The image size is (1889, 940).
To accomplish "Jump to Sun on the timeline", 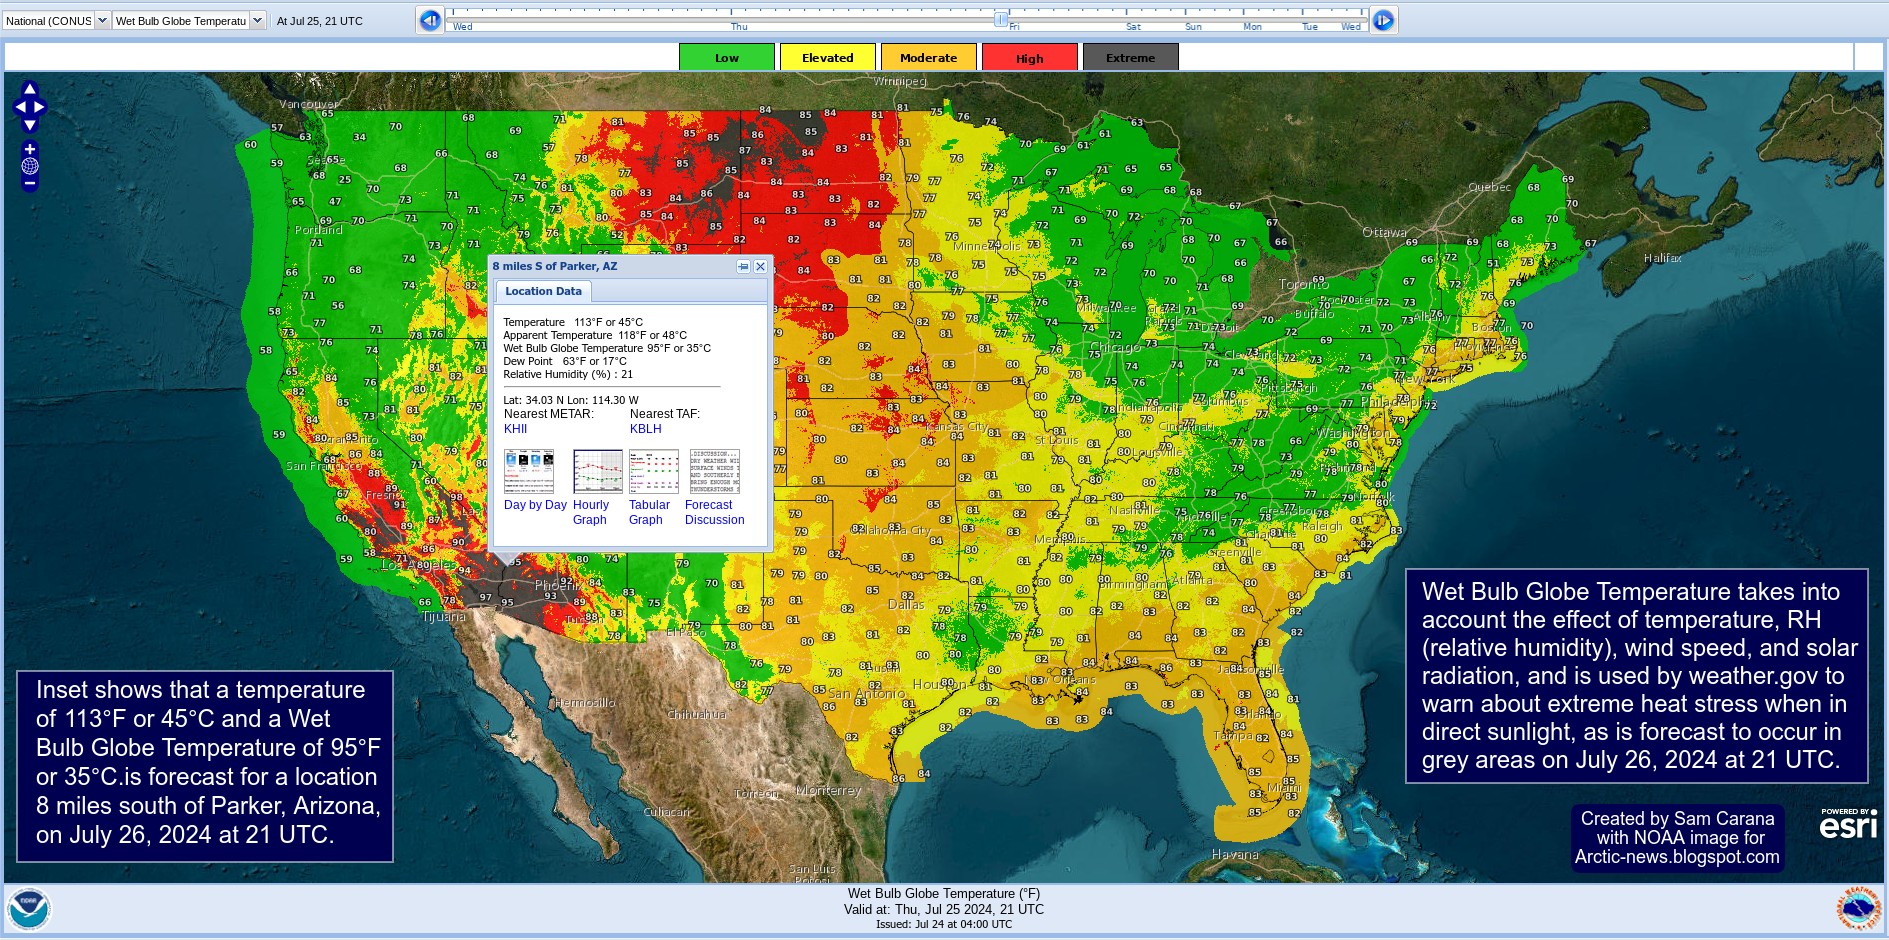I will [1193, 27].
